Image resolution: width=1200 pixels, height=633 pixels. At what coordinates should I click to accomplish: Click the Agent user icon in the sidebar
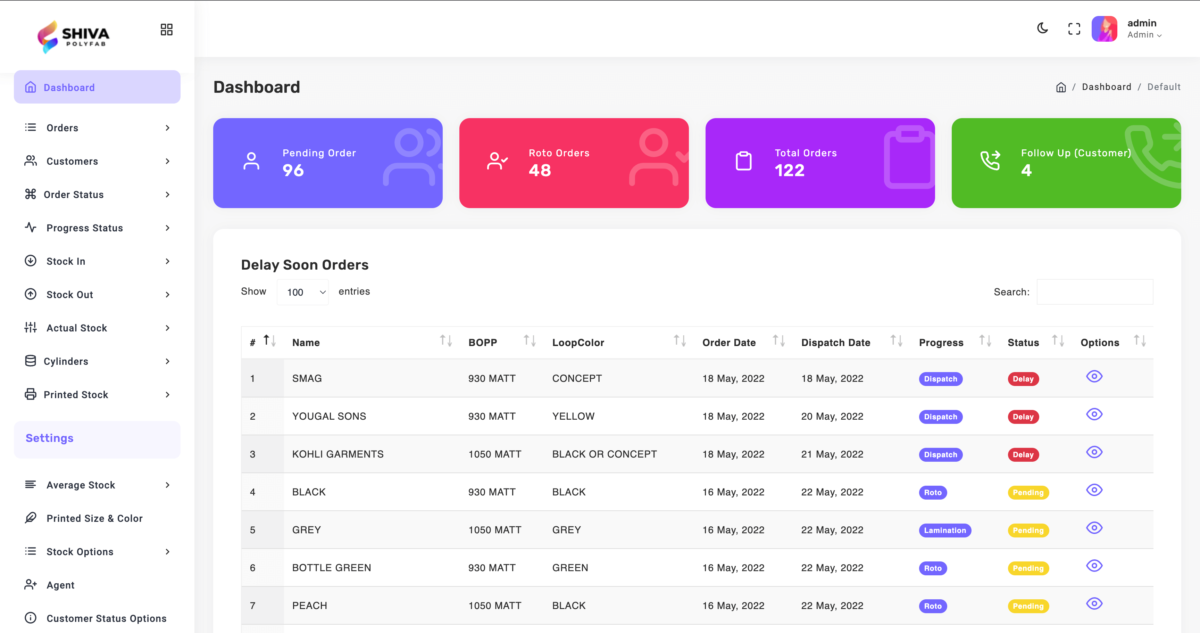click(29, 585)
